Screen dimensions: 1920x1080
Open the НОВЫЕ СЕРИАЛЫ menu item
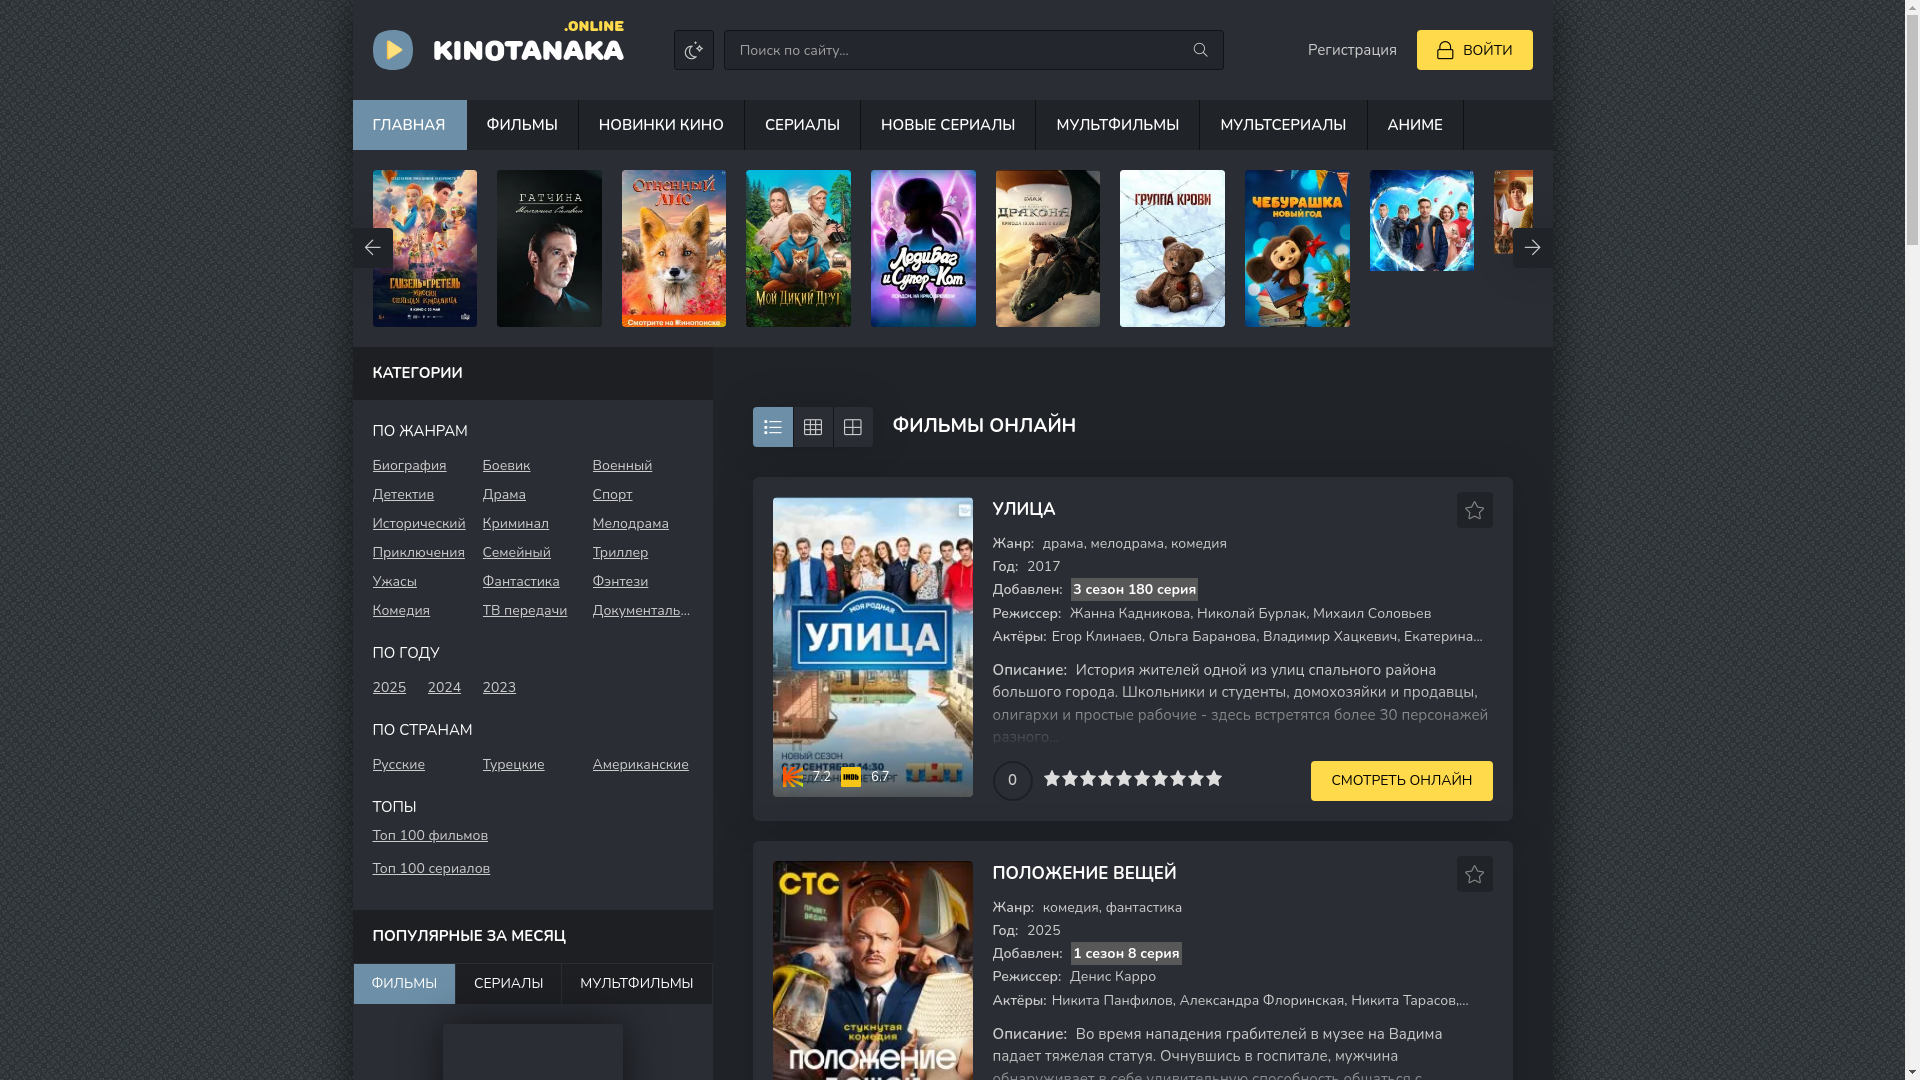tap(947, 125)
